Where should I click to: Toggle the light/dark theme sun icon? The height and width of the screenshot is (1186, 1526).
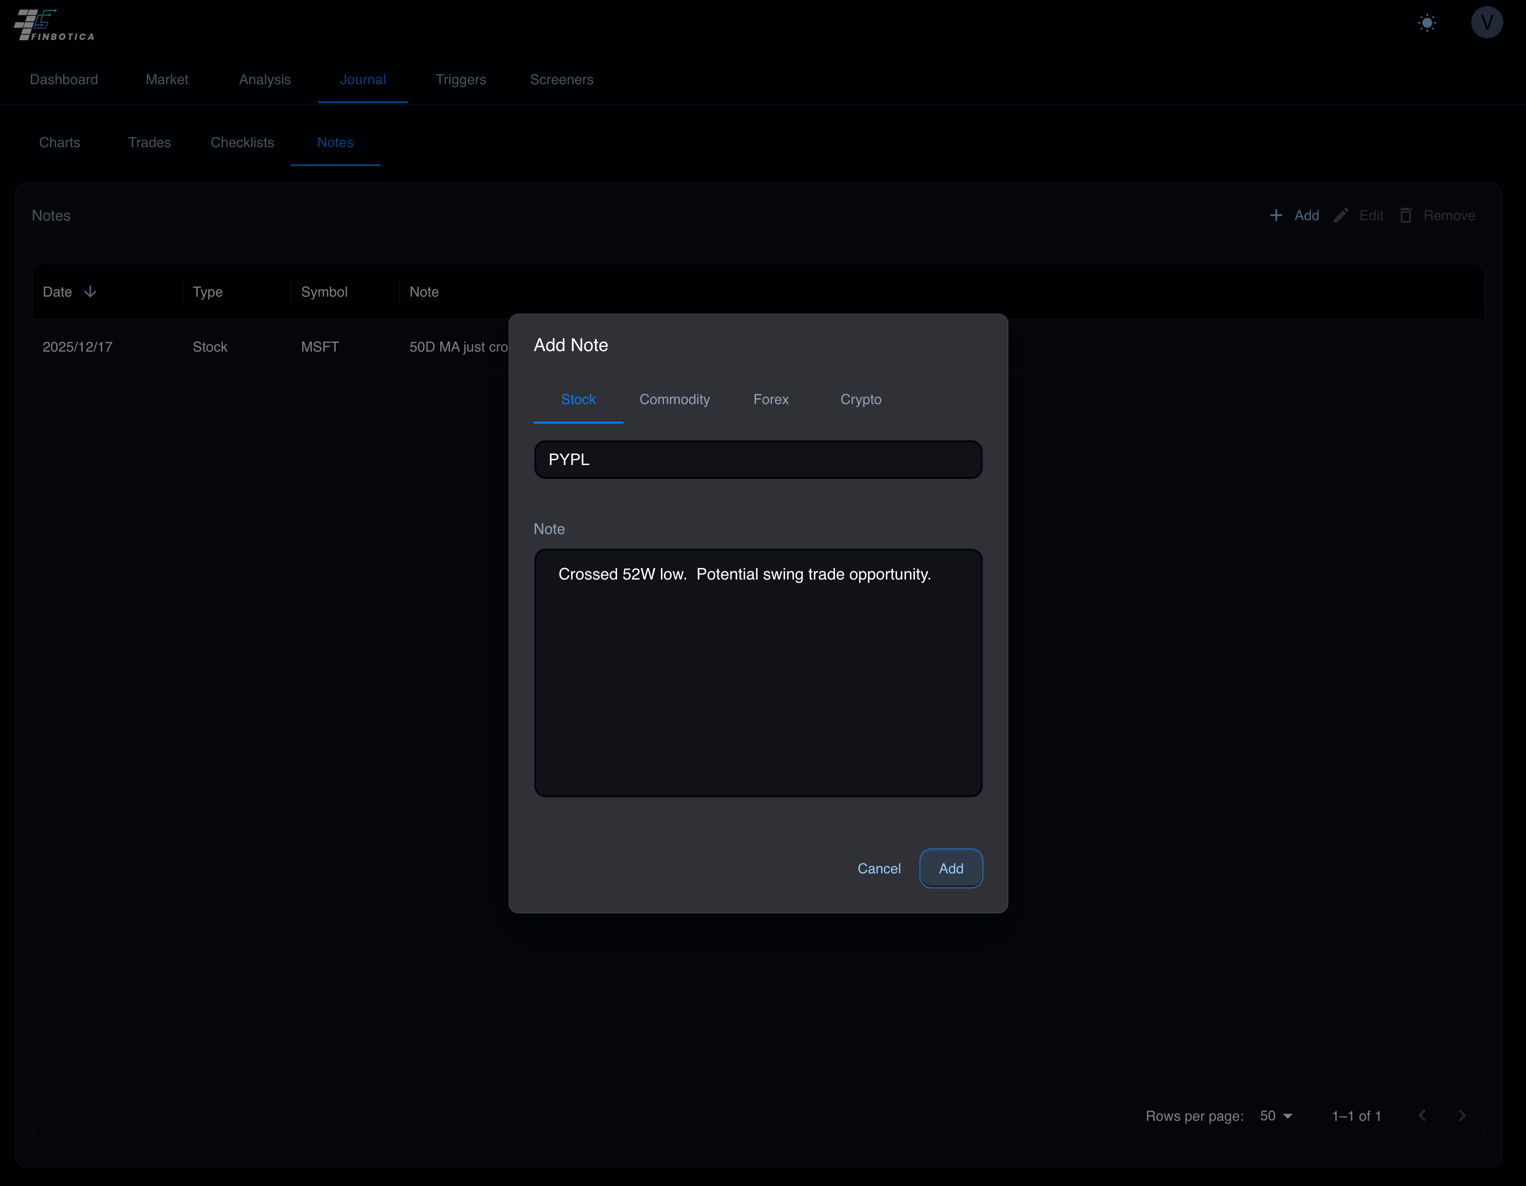[1427, 23]
